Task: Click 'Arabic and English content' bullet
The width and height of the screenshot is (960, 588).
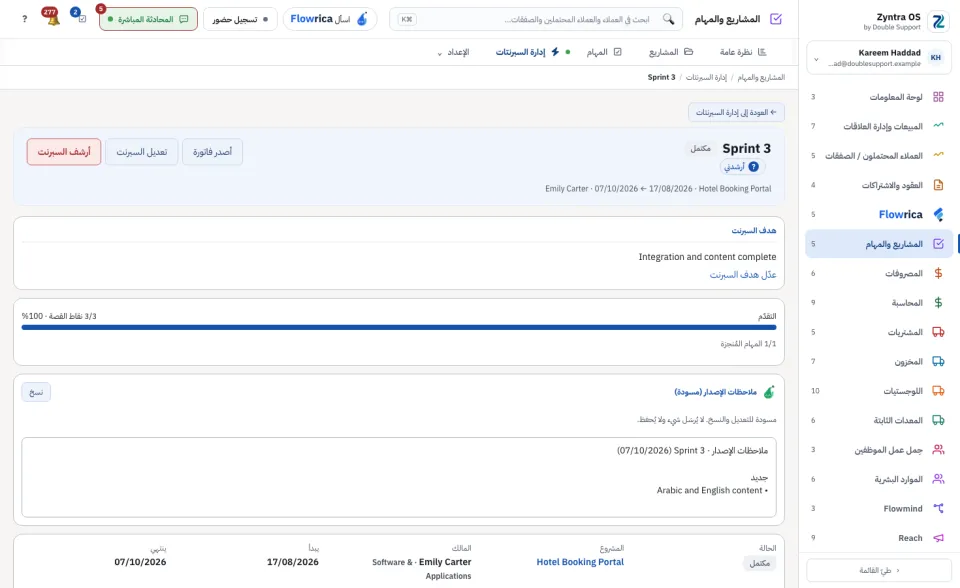Action: point(712,490)
